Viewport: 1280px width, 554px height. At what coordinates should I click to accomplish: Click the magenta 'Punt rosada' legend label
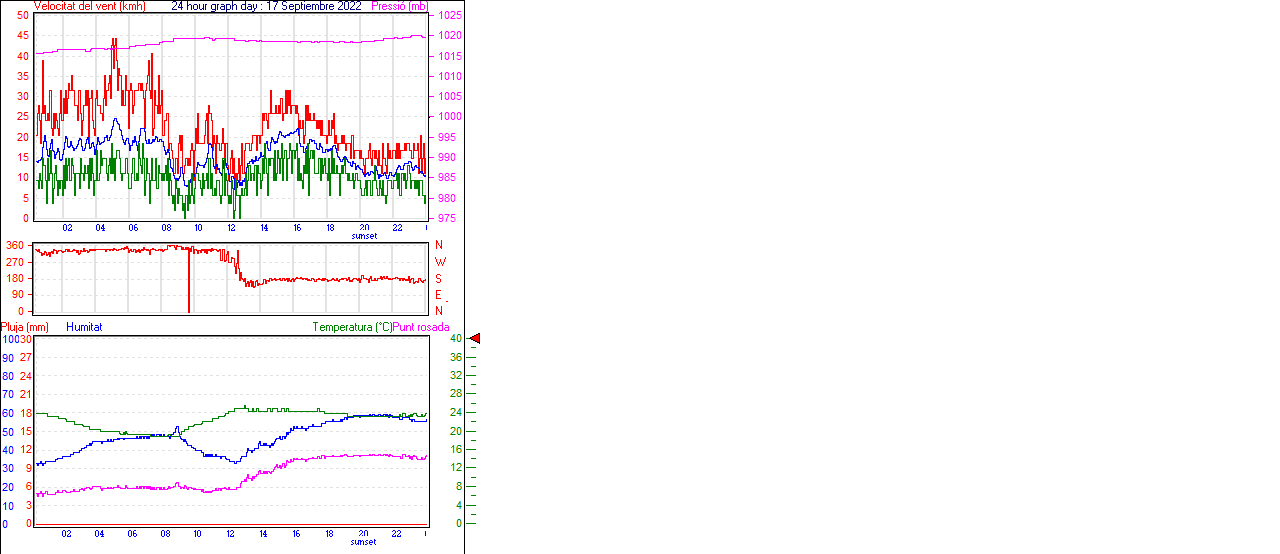421,327
